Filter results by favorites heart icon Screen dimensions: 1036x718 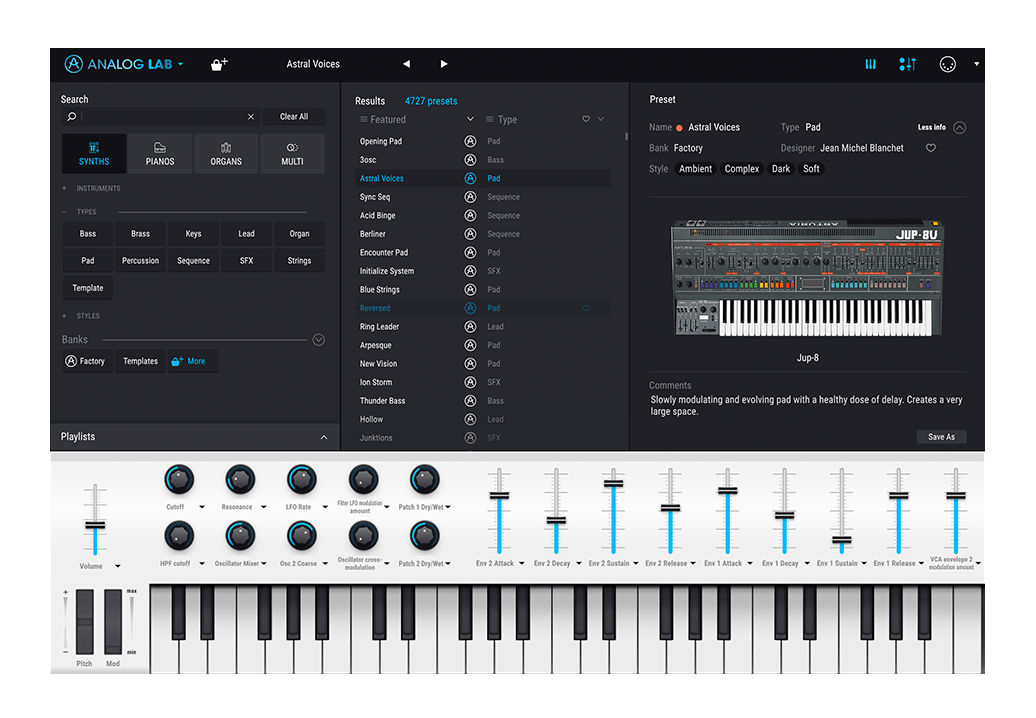[x=585, y=119]
